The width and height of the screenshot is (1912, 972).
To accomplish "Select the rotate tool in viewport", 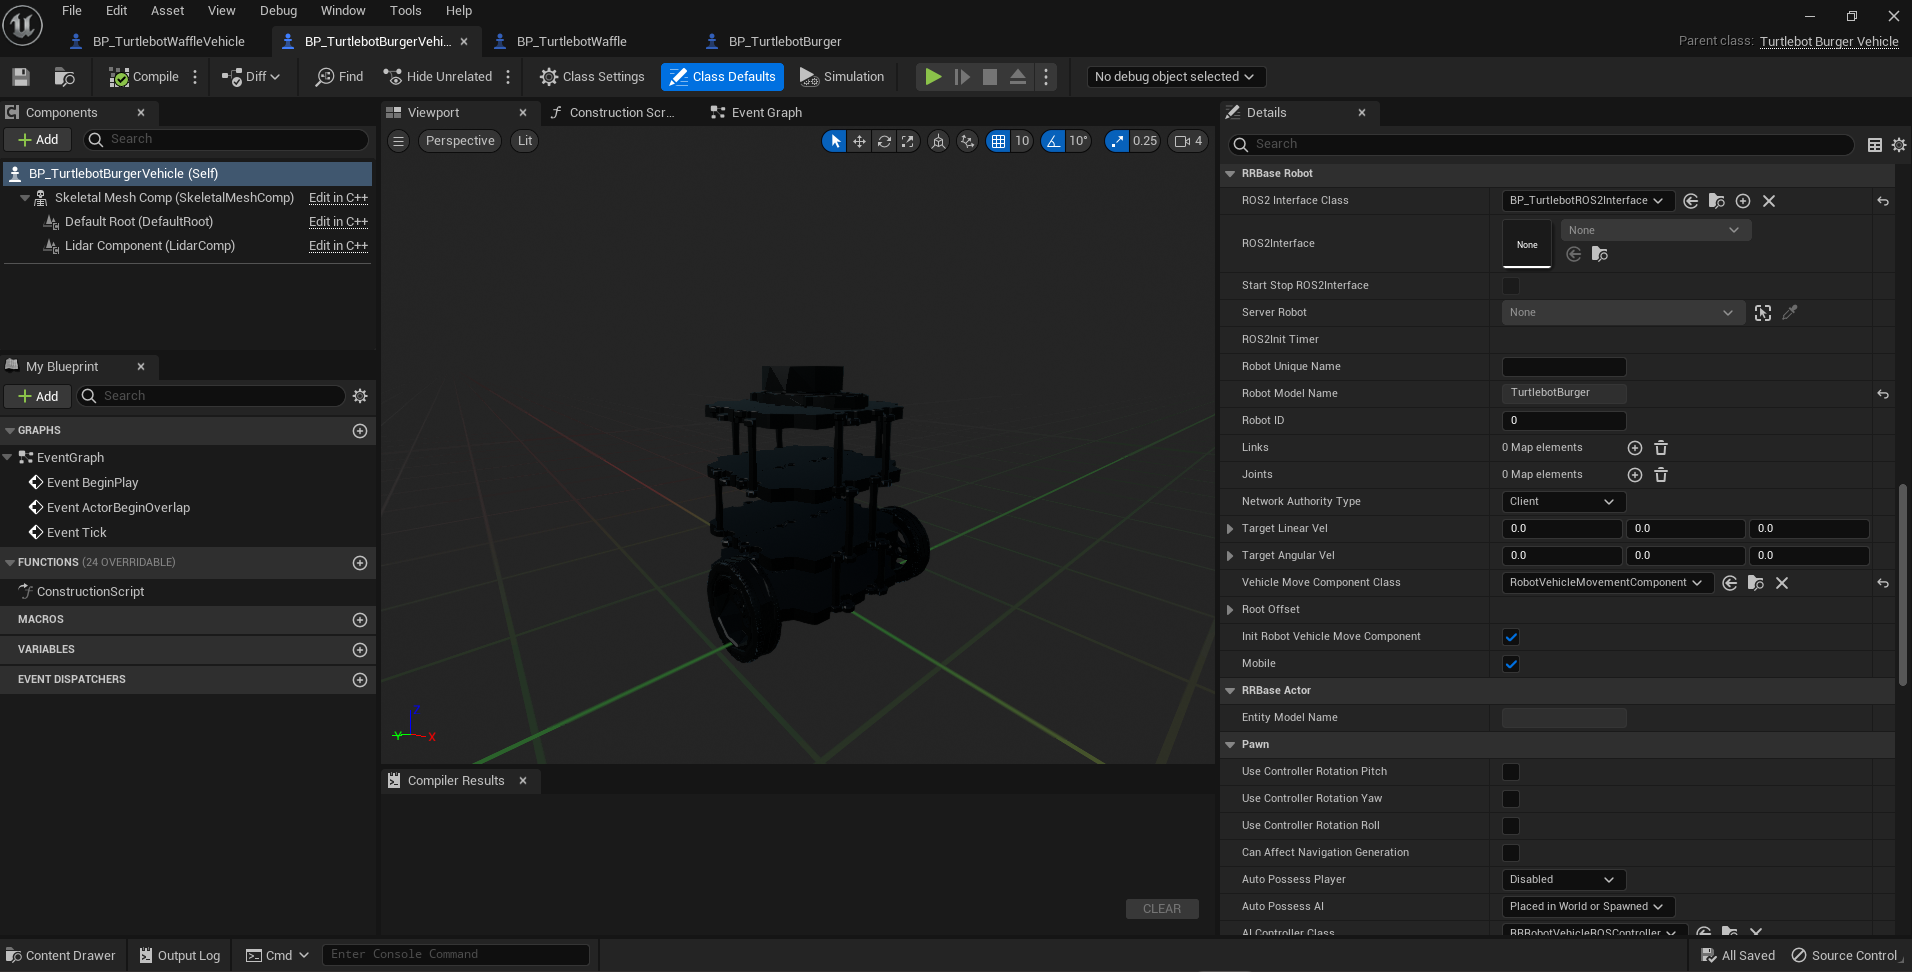I will point(884,141).
